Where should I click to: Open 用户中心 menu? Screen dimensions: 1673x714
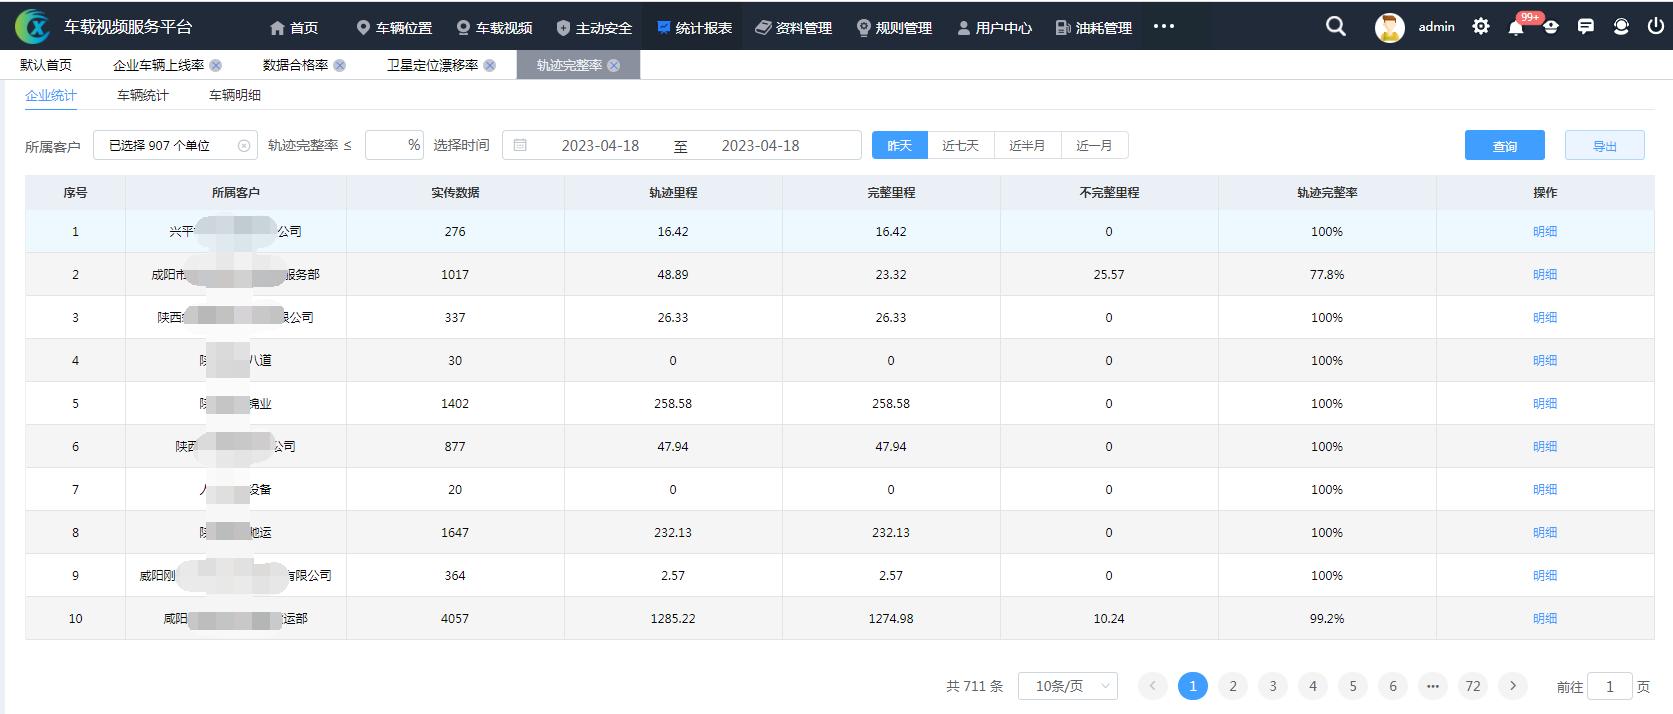click(x=994, y=28)
